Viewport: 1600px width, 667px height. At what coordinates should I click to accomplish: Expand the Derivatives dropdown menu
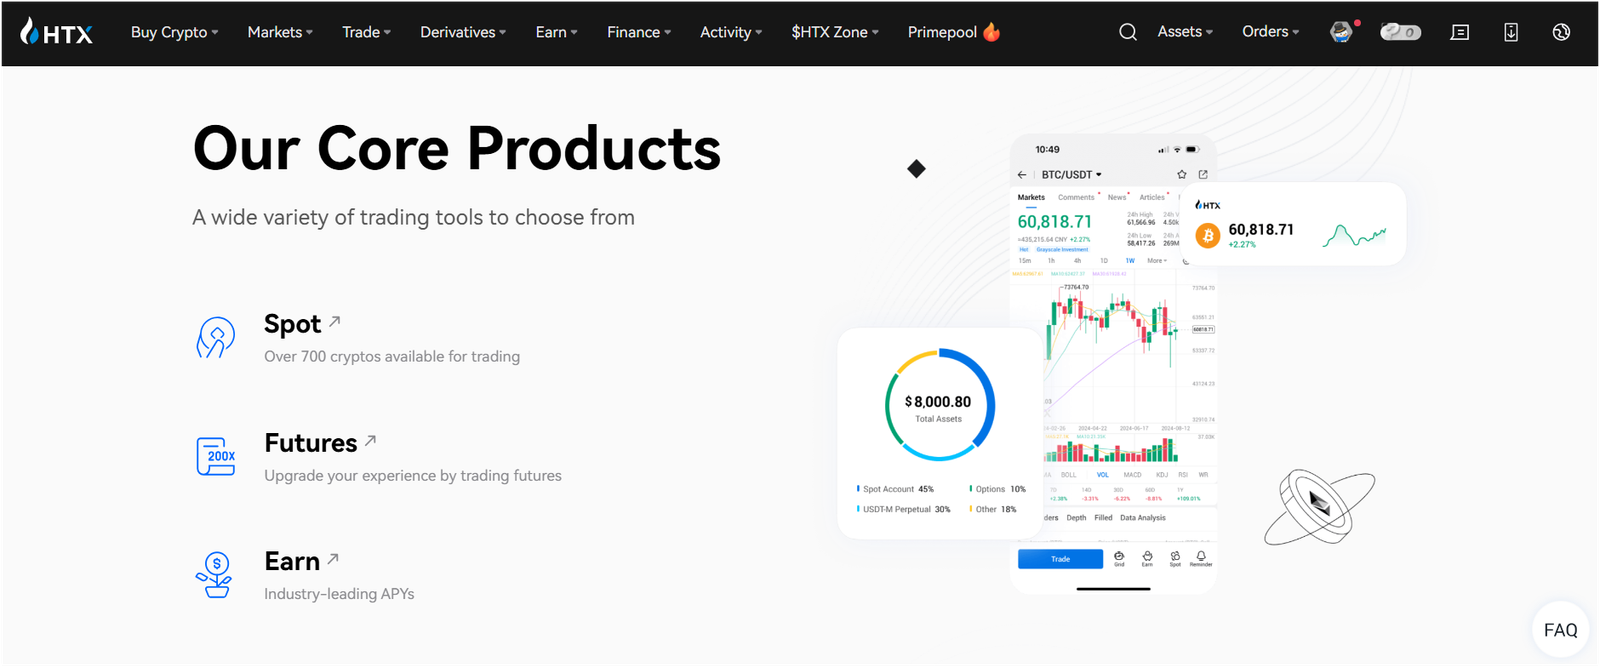(463, 32)
